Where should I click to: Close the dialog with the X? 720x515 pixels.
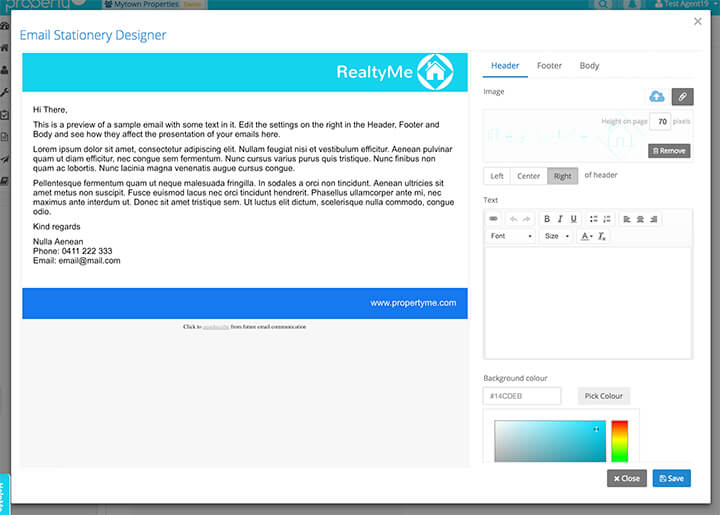(x=698, y=22)
